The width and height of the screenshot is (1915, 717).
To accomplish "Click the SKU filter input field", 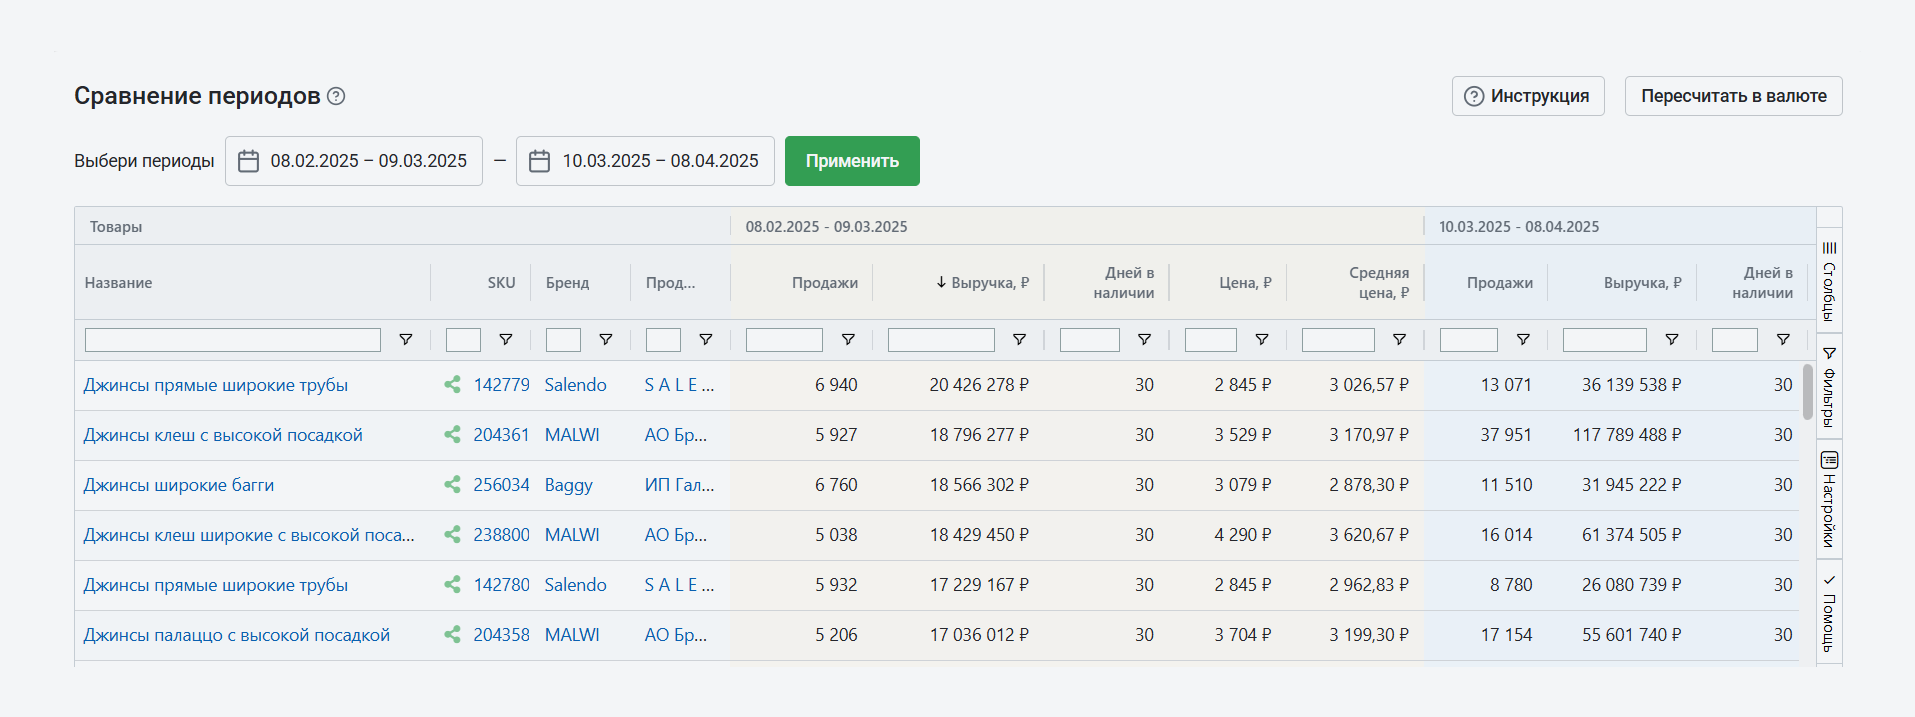I will click(463, 340).
